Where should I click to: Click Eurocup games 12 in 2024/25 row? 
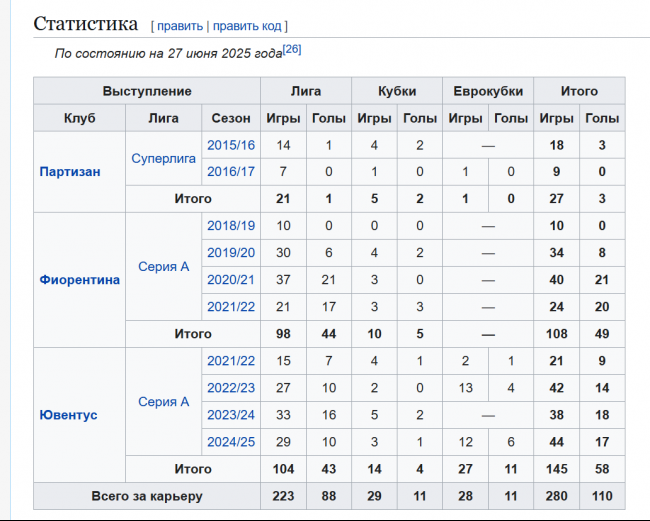[x=465, y=442]
